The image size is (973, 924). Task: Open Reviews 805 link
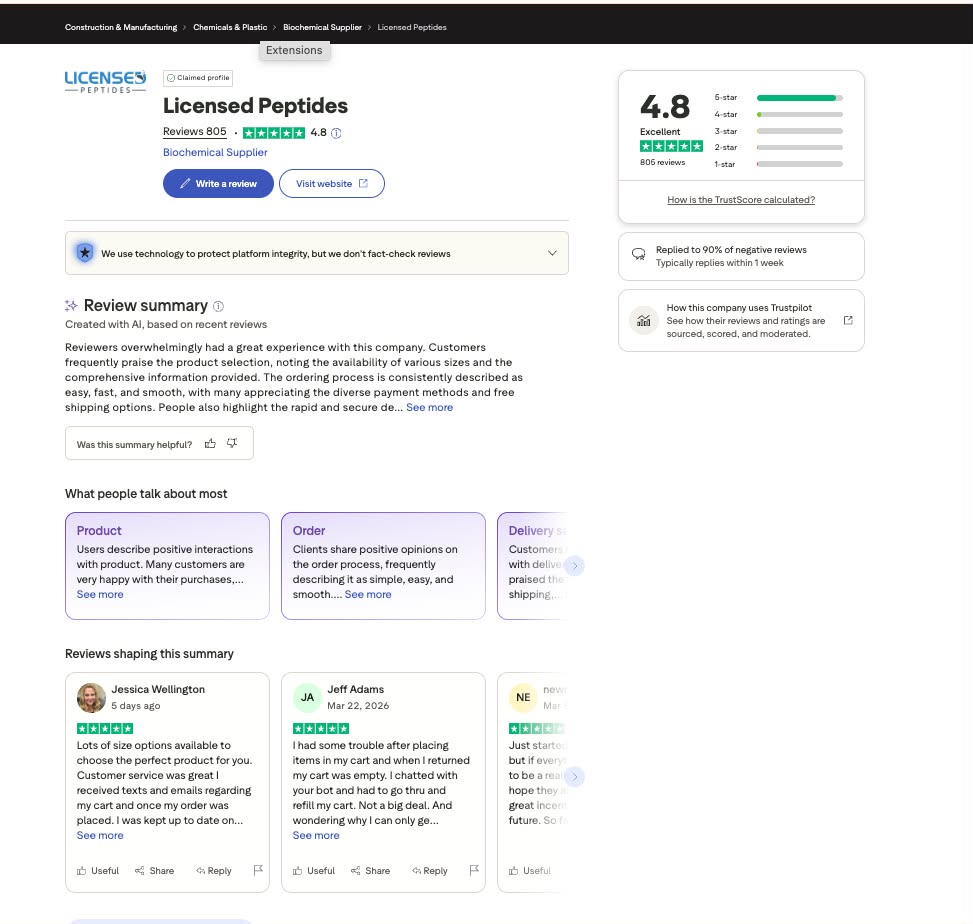point(195,132)
